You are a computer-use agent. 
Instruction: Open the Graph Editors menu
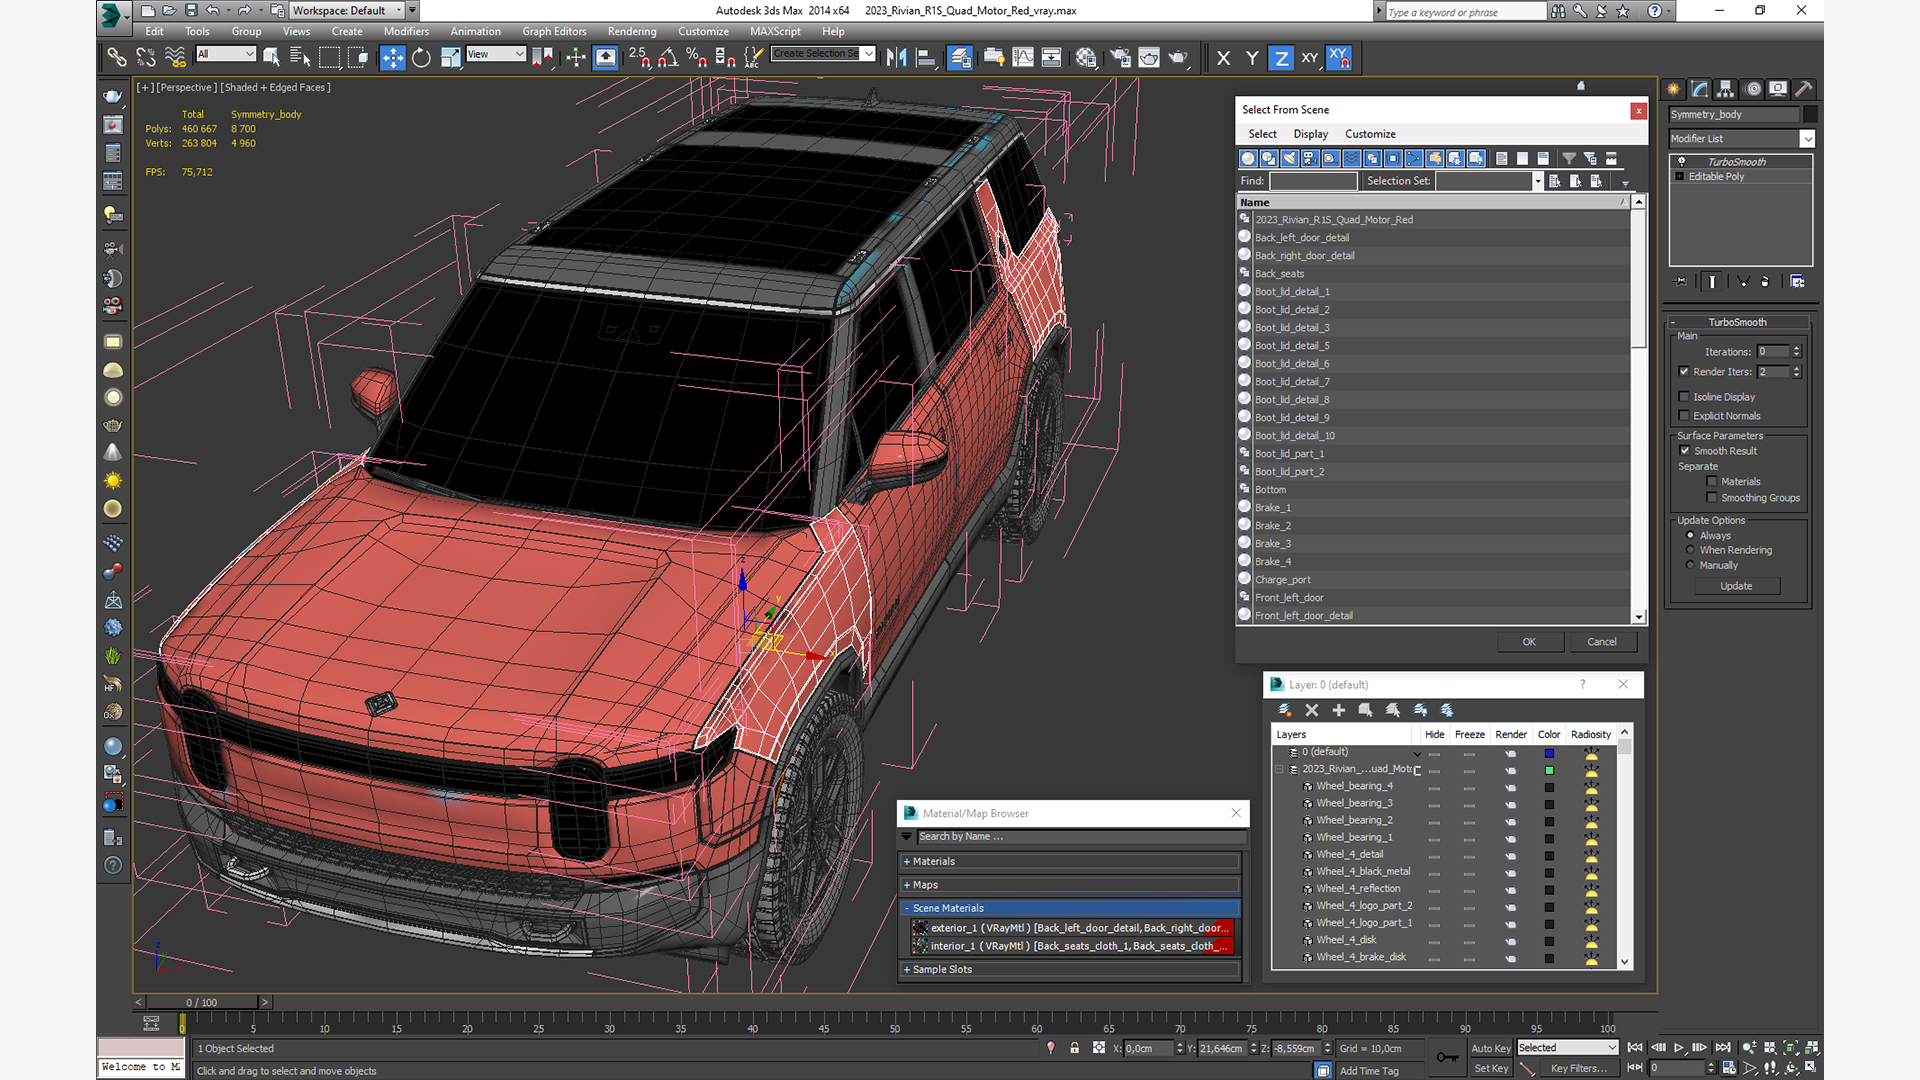click(x=554, y=32)
